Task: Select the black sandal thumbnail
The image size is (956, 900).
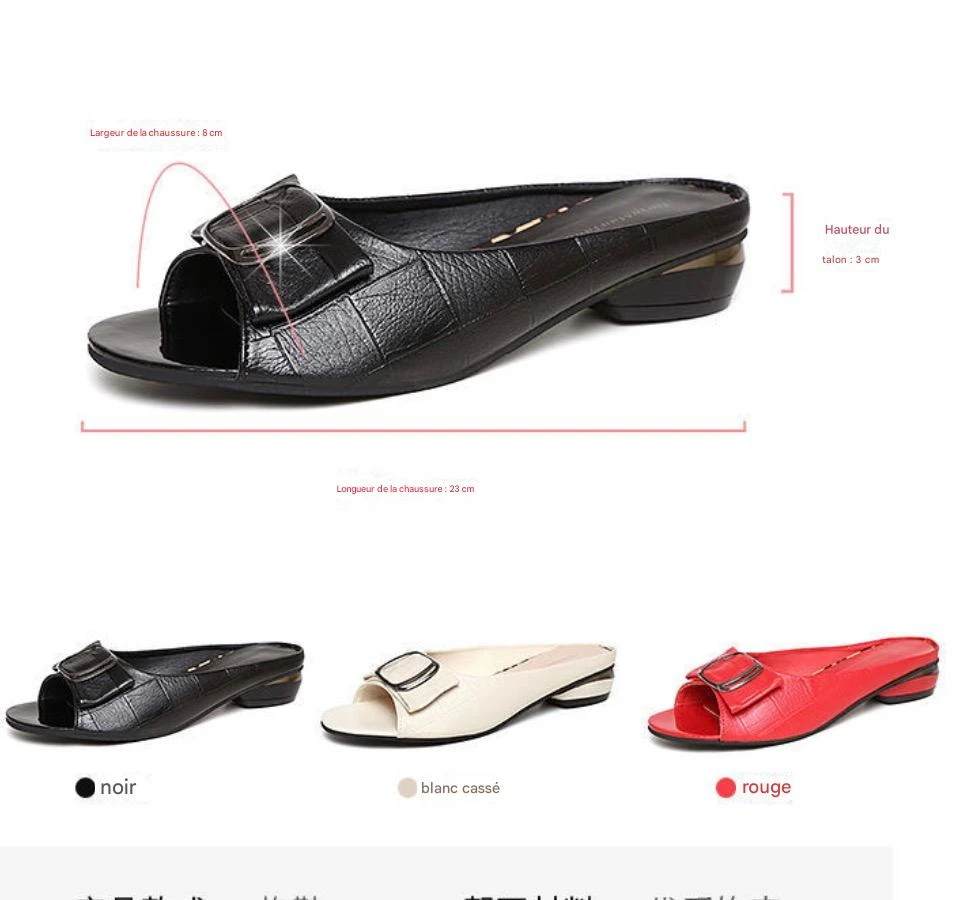Action: click(155, 691)
